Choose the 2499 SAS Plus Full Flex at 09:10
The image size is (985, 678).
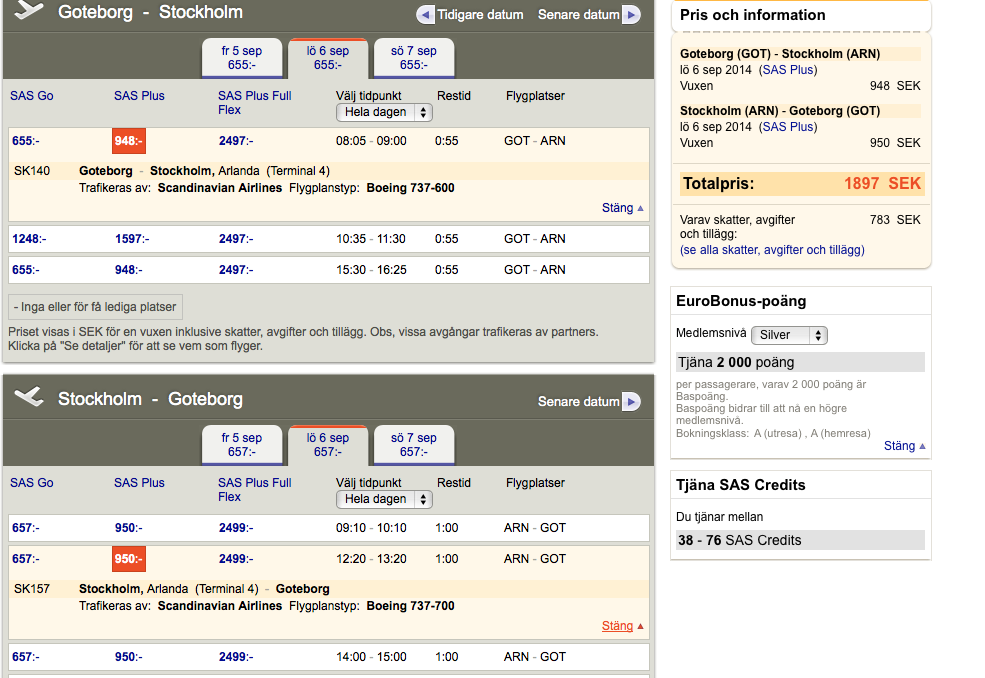click(x=236, y=528)
